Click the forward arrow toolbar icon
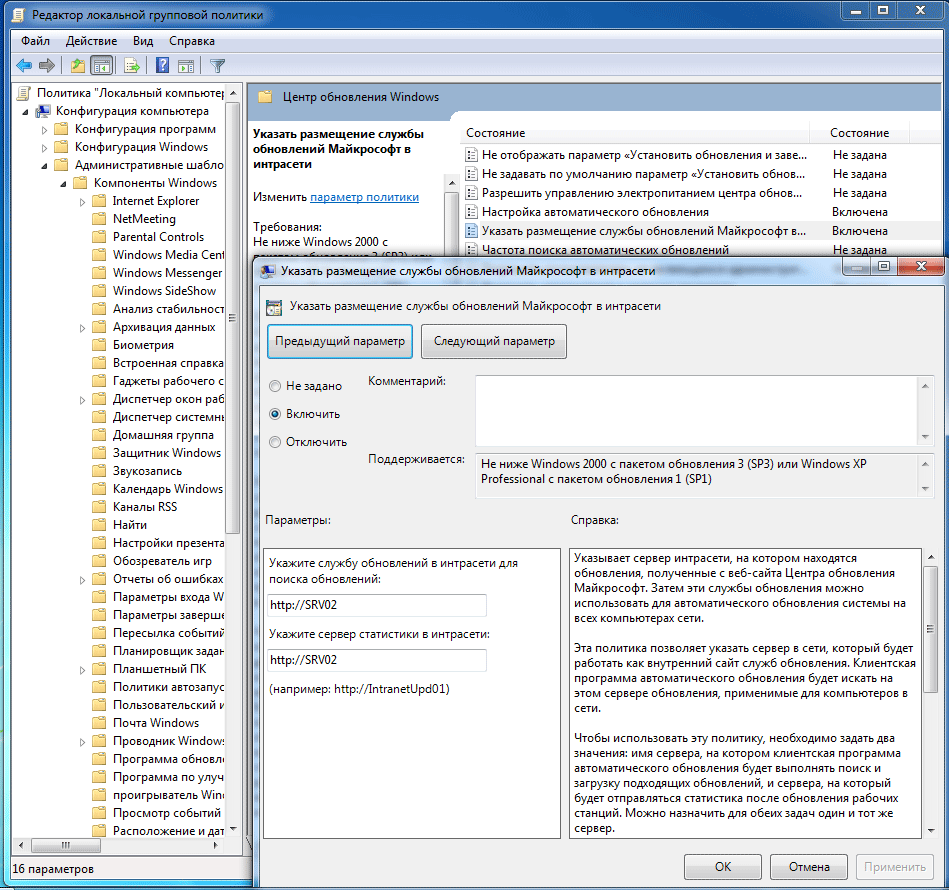Screen dimensions: 949x890 [x=47, y=66]
